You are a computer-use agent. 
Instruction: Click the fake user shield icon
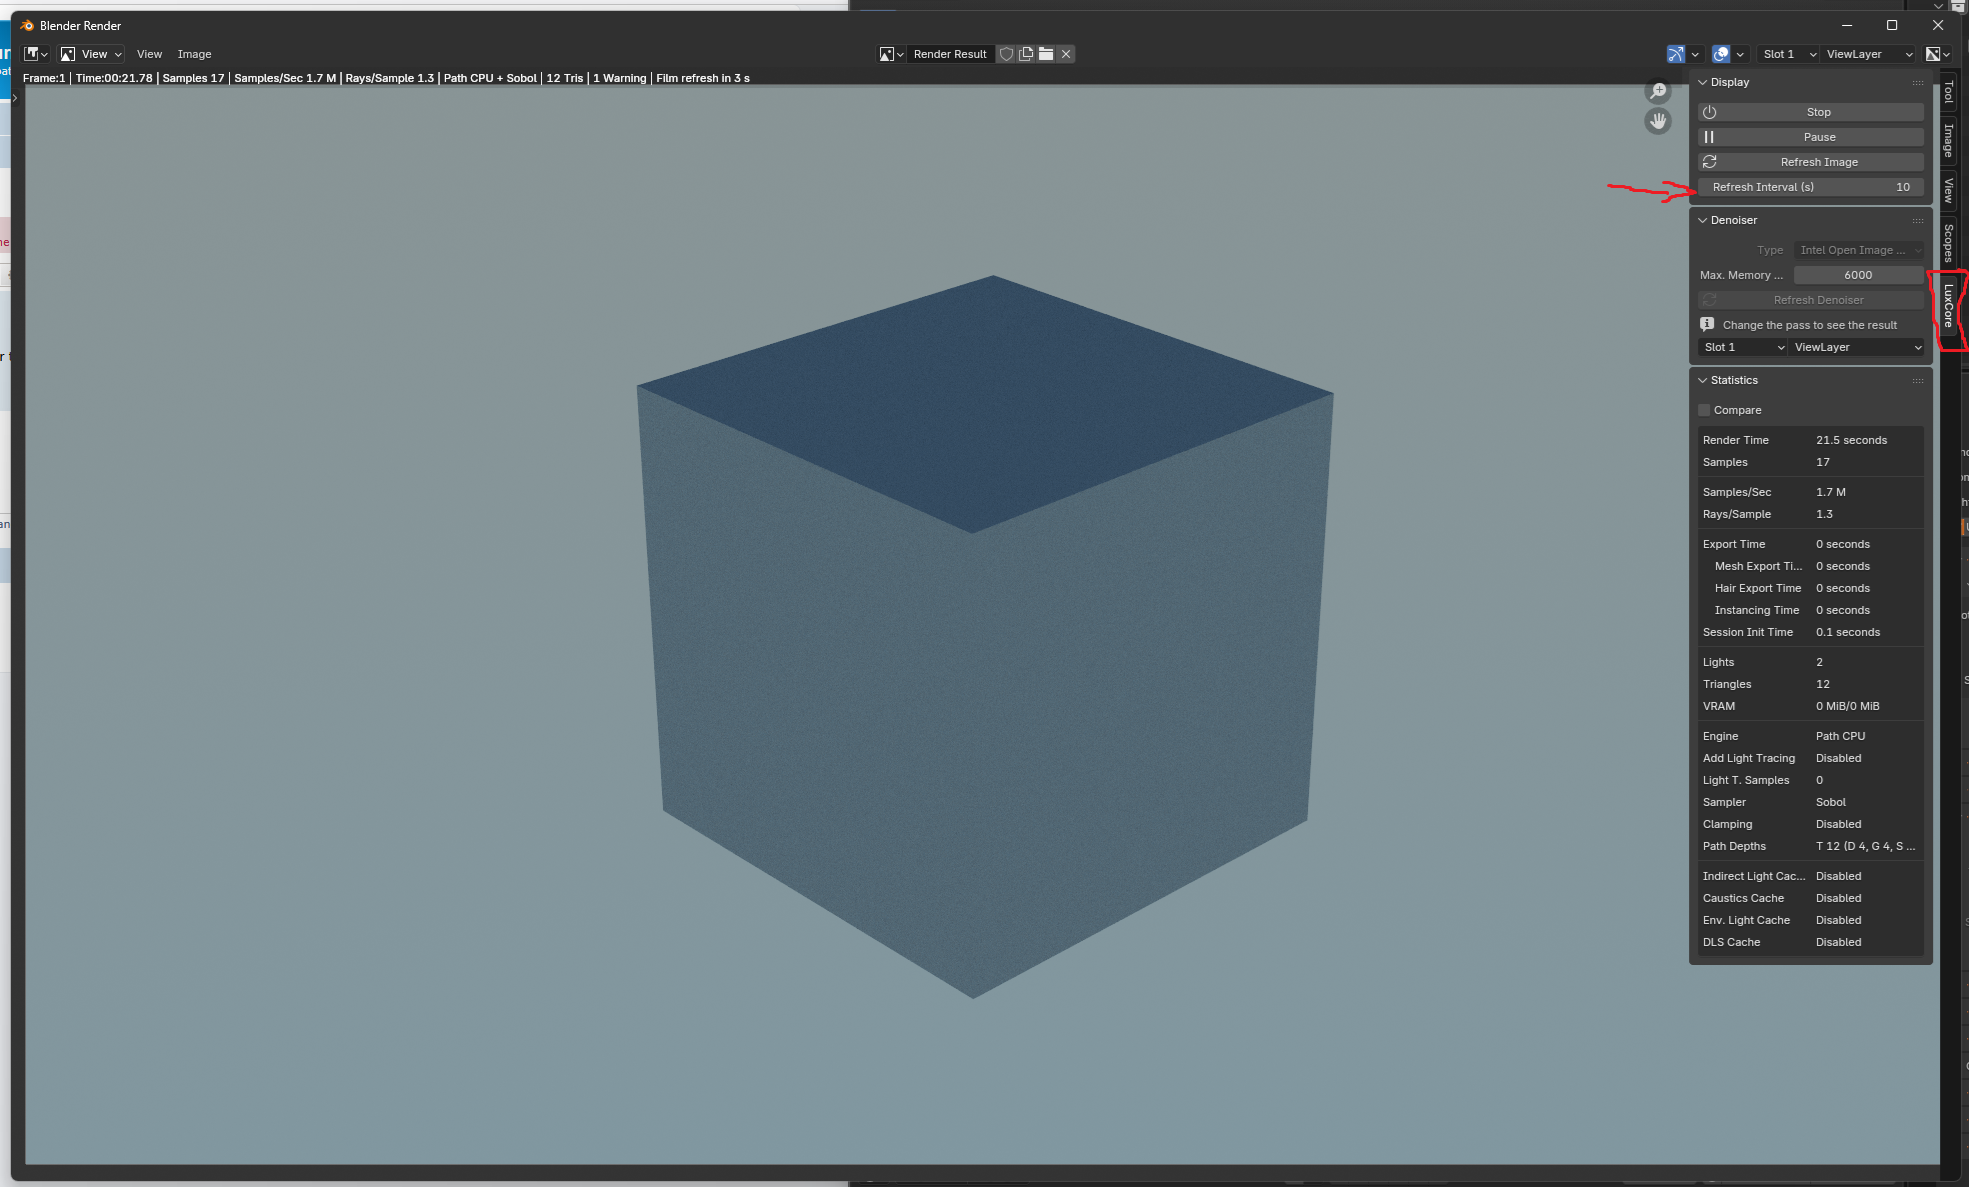coord(1006,54)
